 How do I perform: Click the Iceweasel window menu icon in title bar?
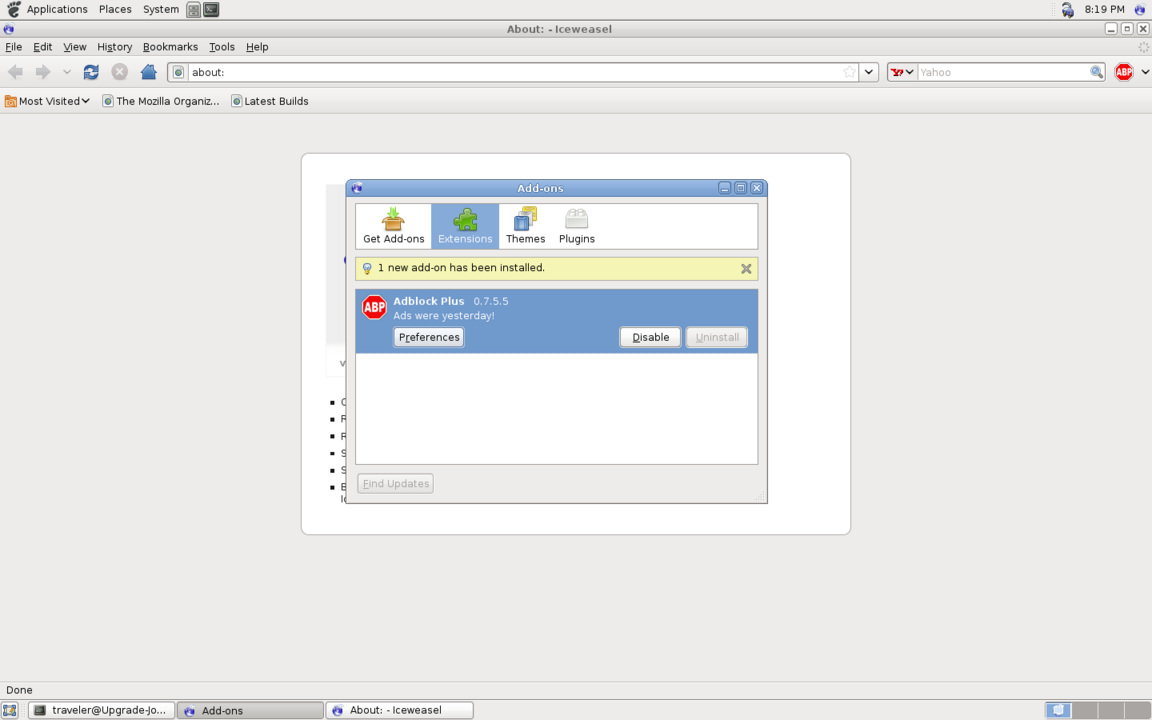click(x=9, y=29)
